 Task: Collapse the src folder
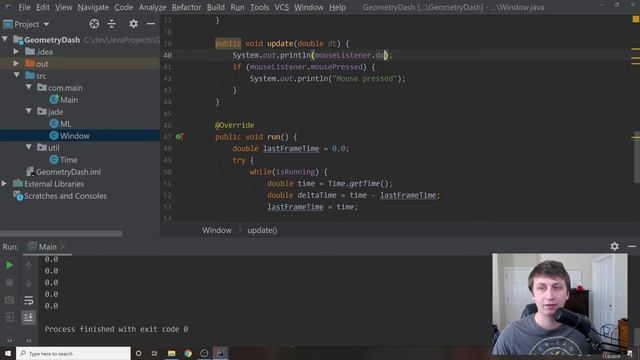coord(17,75)
